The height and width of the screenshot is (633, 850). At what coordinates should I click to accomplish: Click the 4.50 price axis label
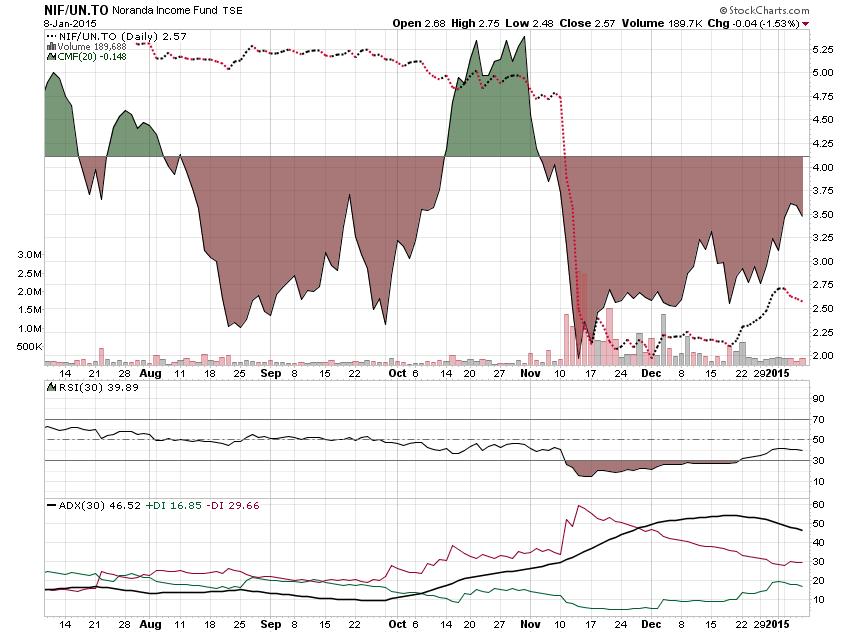coord(823,120)
